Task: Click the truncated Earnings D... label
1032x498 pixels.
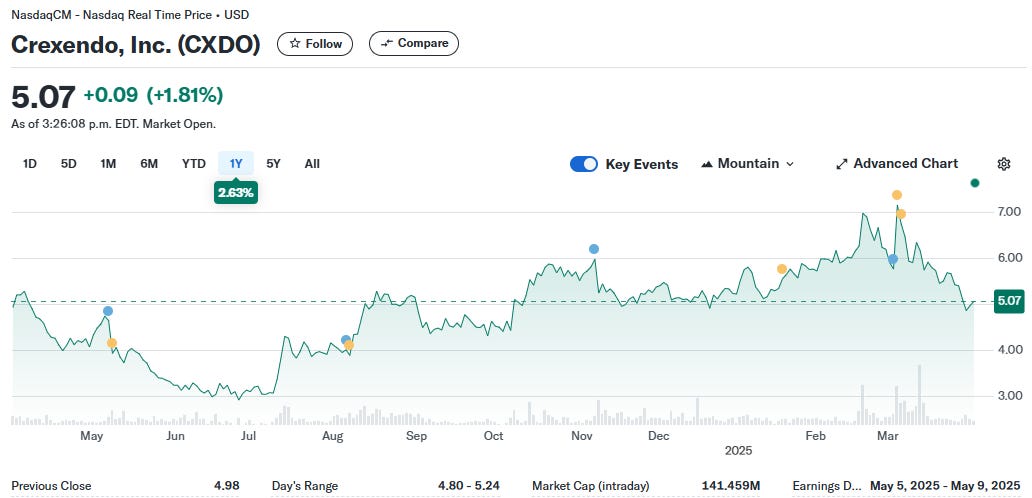Action: (x=827, y=486)
